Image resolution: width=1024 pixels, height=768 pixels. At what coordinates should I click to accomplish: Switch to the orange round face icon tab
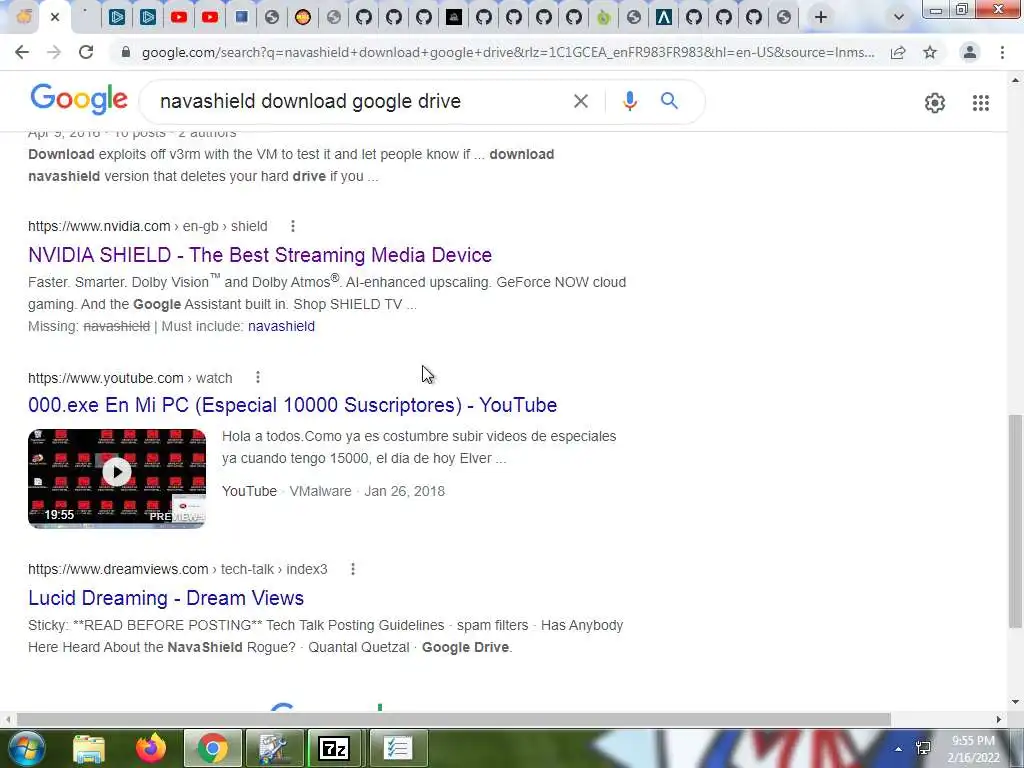click(x=302, y=18)
